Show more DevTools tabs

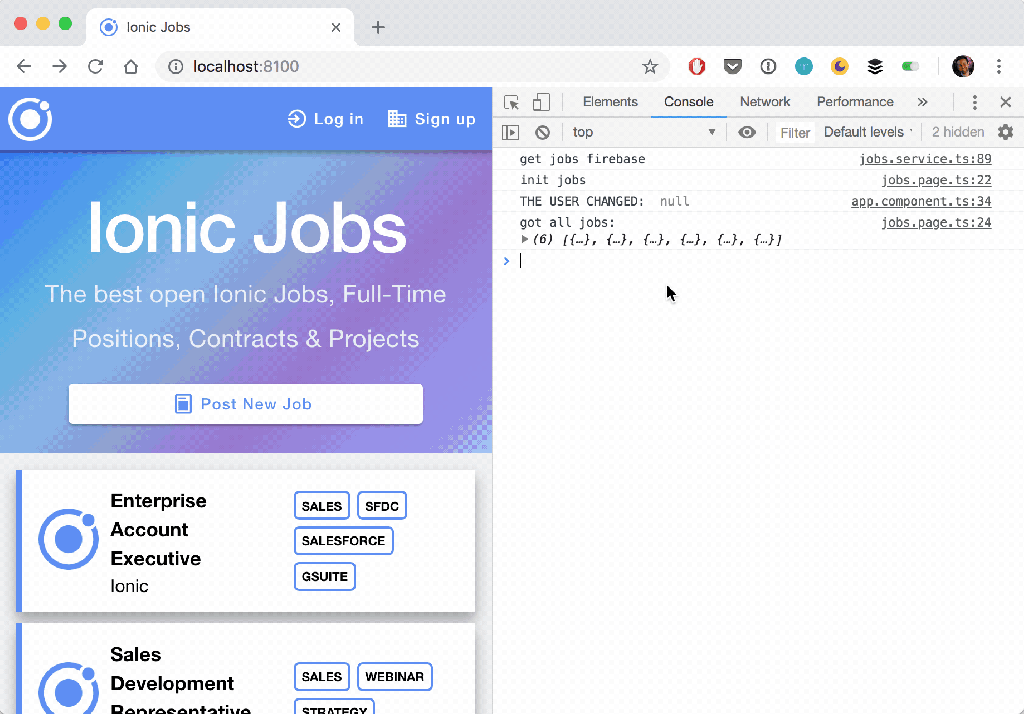click(x=922, y=102)
